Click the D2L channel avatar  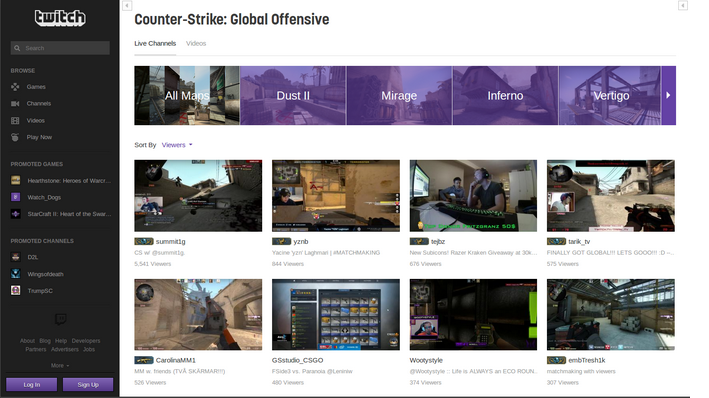15,257
